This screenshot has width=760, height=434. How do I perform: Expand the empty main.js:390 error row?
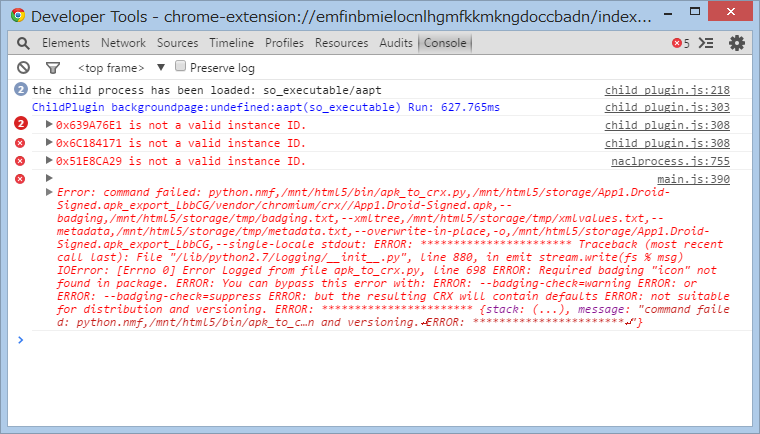pyautogui.click(x=49, y=178)
